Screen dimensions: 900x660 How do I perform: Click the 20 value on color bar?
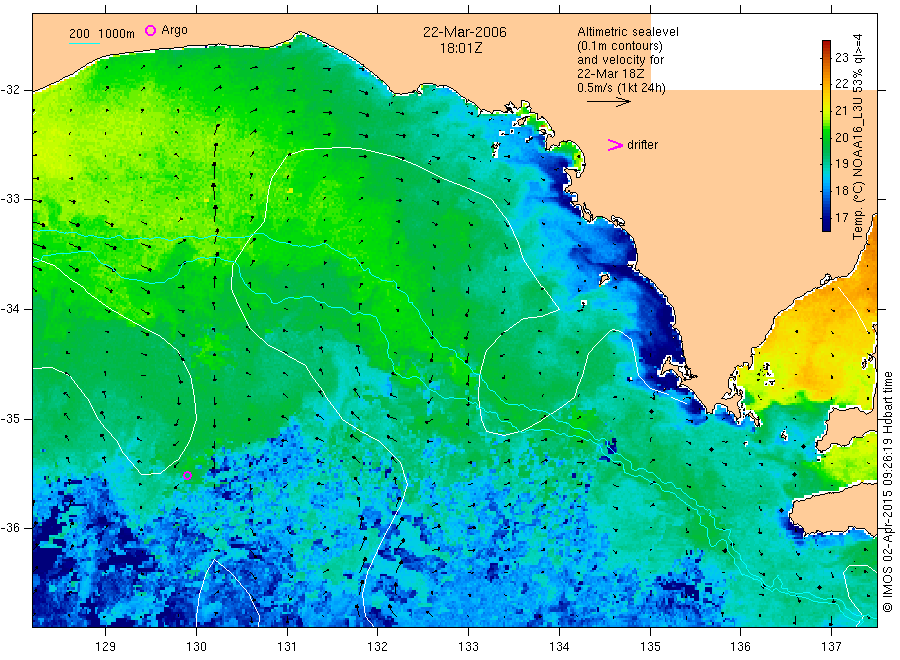click(x=841, y=137)
